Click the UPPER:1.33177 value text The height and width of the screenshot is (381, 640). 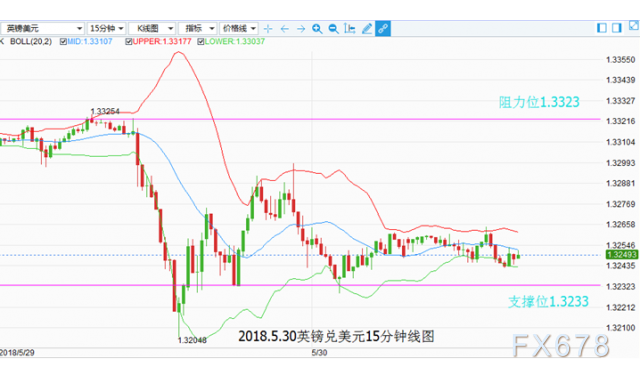pos(162,42)
